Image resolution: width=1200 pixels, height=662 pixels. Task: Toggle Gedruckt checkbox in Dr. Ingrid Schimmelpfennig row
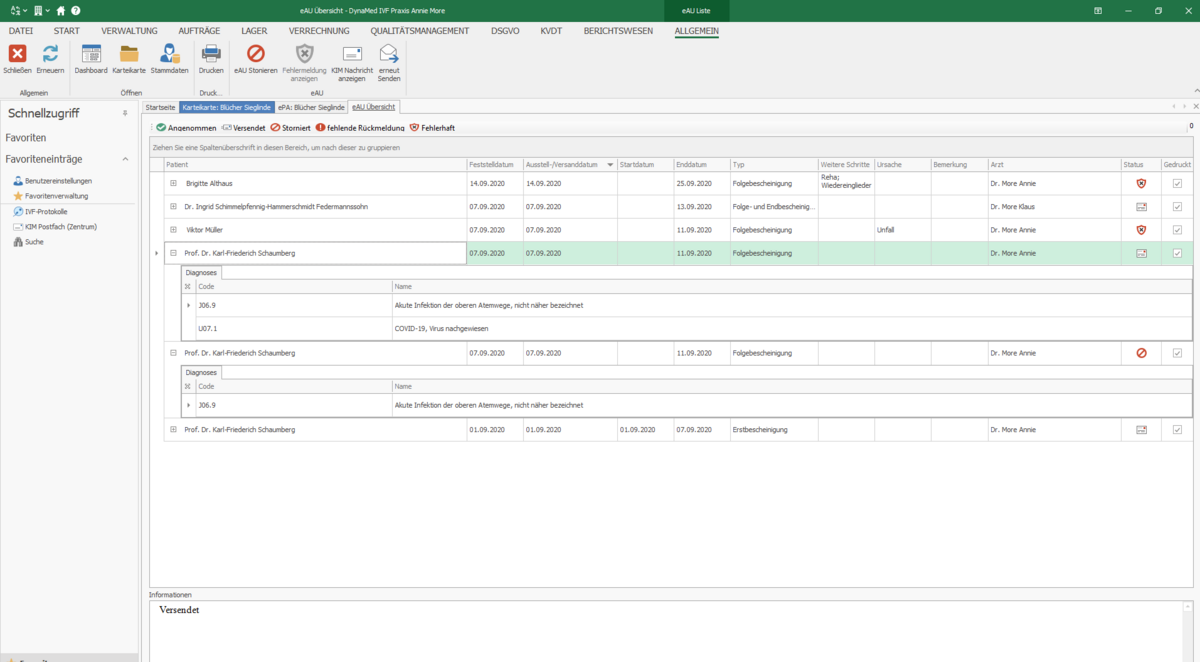tap(1177, 207)
